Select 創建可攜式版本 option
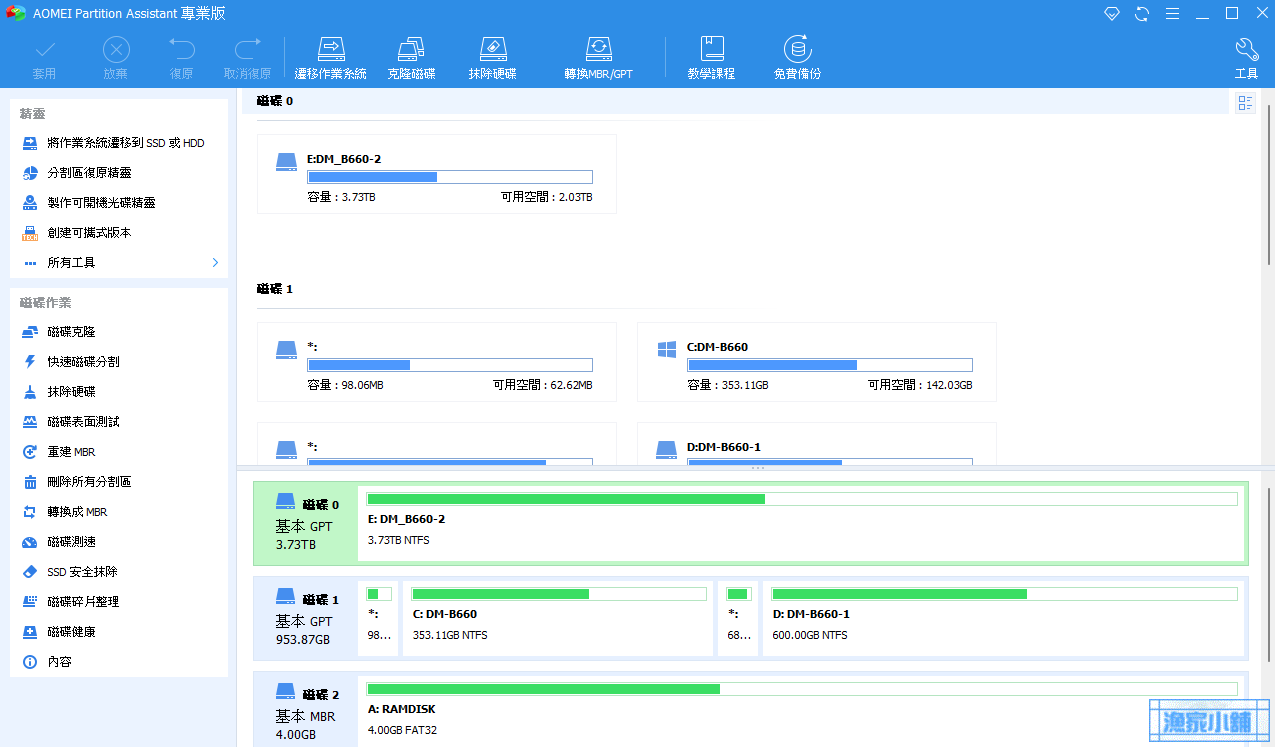This screenshot has height=747, width=1275. (x=119, y=233)
